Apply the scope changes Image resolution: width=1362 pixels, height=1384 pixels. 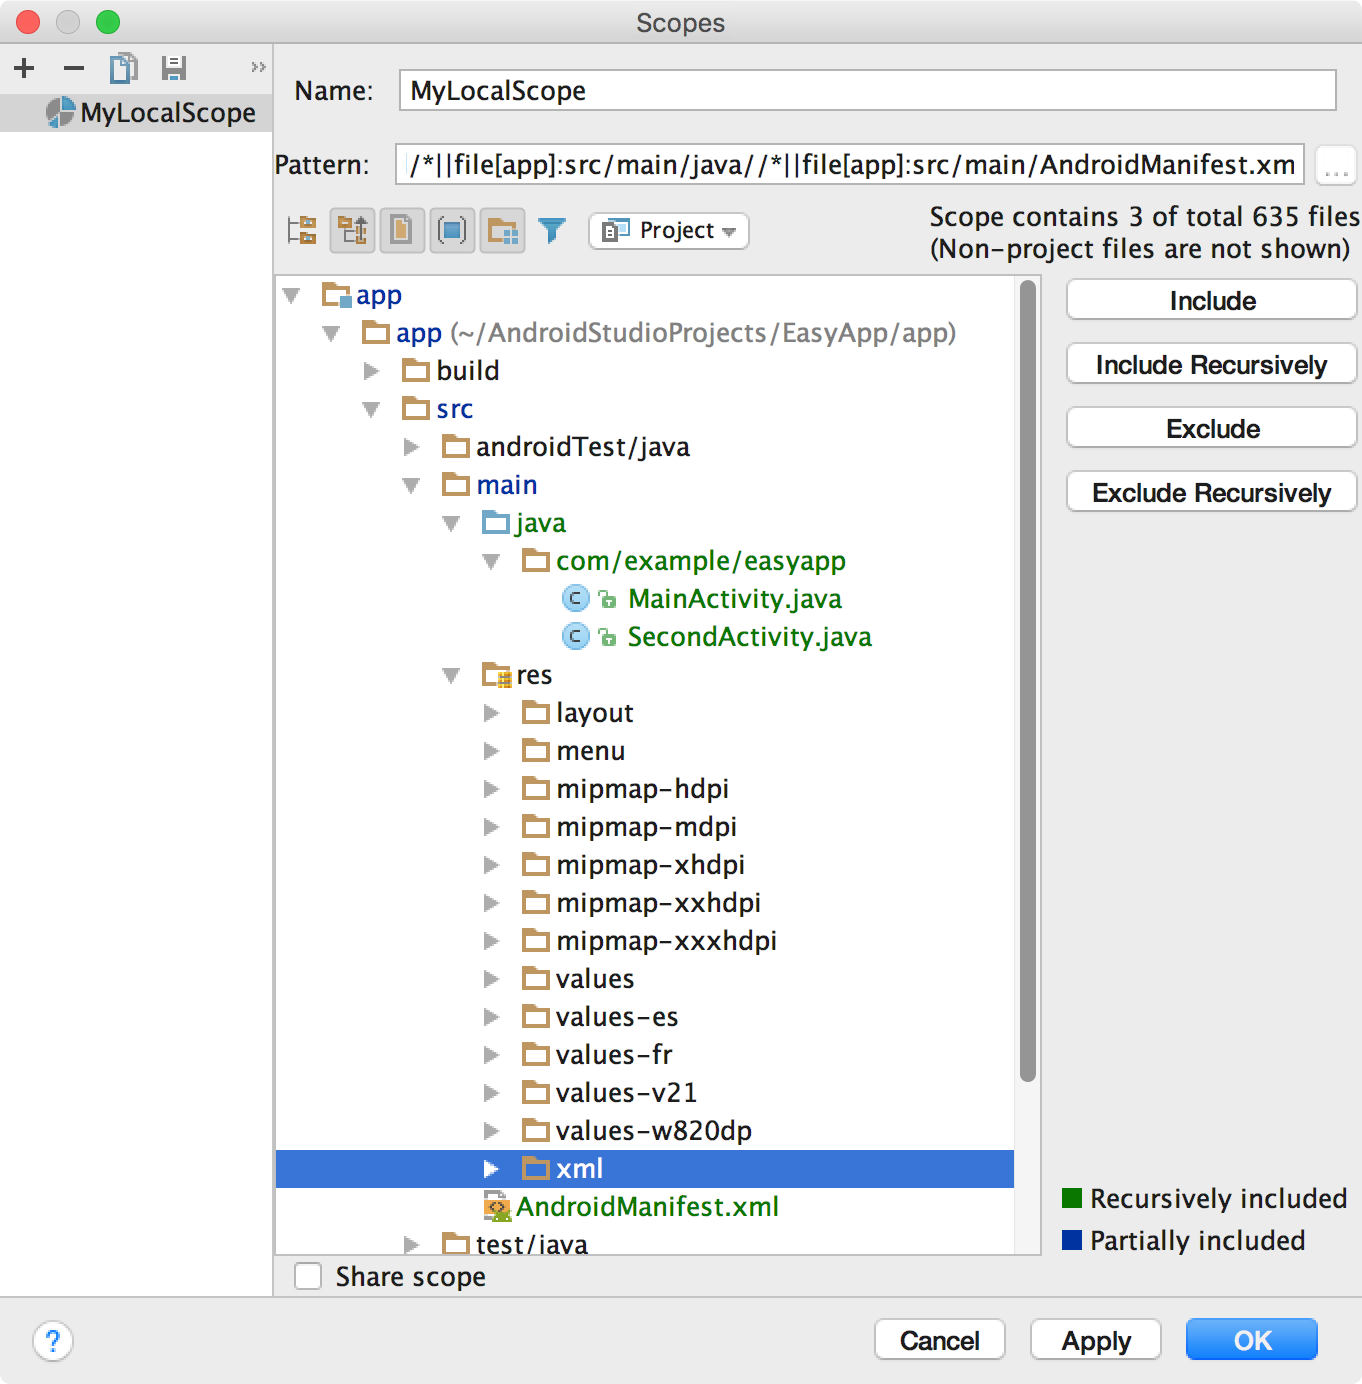coord(1095,1340)
